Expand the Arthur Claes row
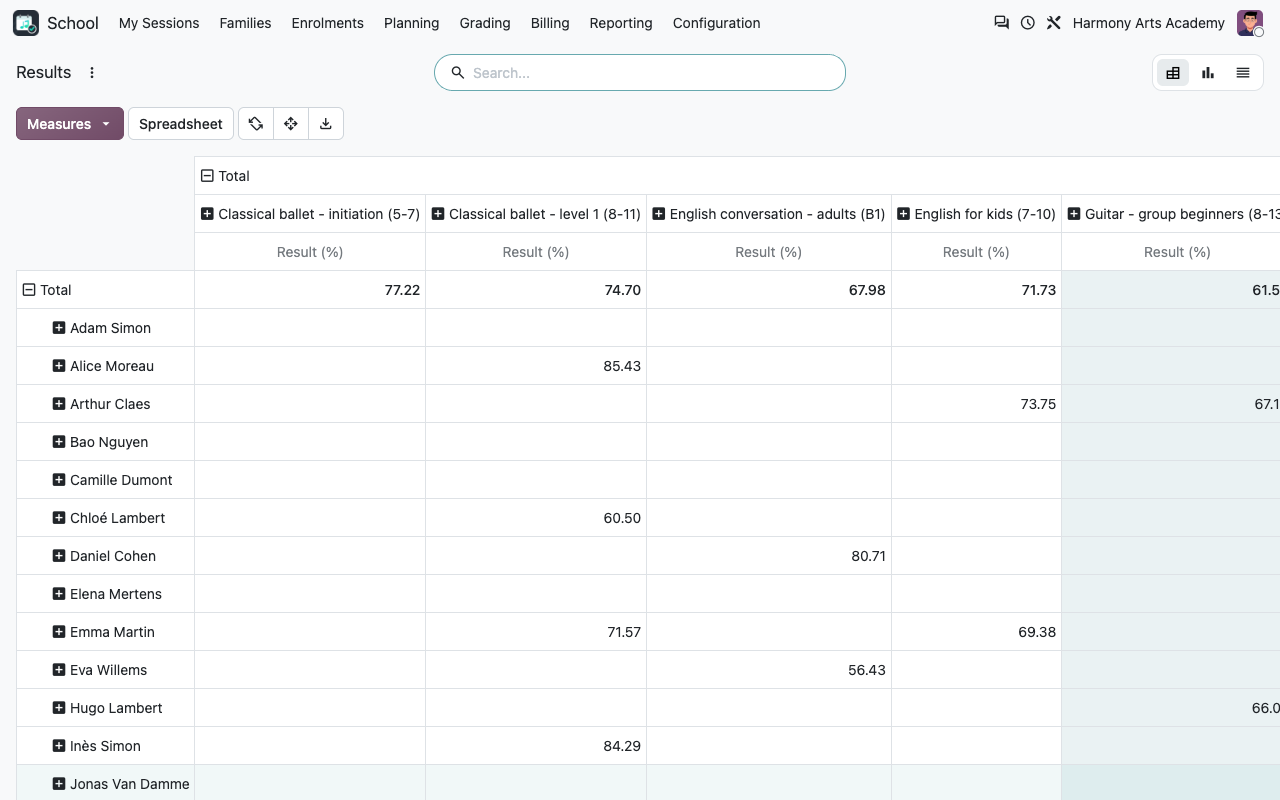 click(59, 404)
